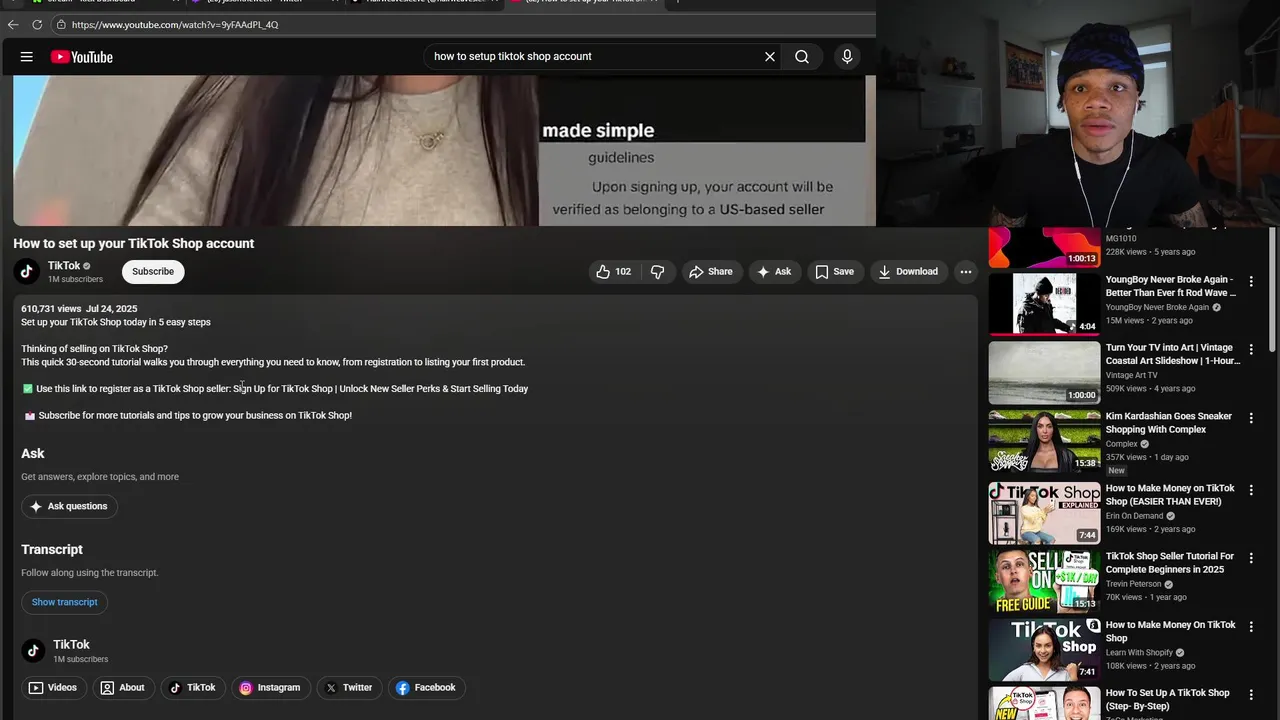1280x720 pixels.
Task: Open options for How To Set Up video
Action: point(1251,695)
